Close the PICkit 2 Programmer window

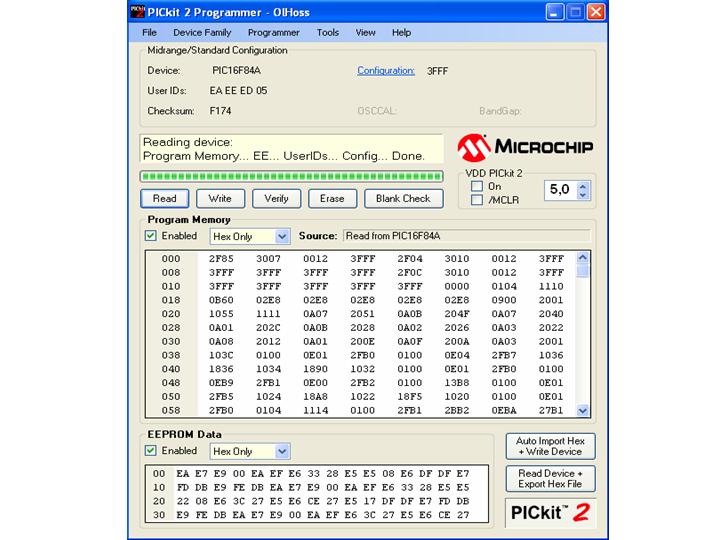click(x=596, y=11)
